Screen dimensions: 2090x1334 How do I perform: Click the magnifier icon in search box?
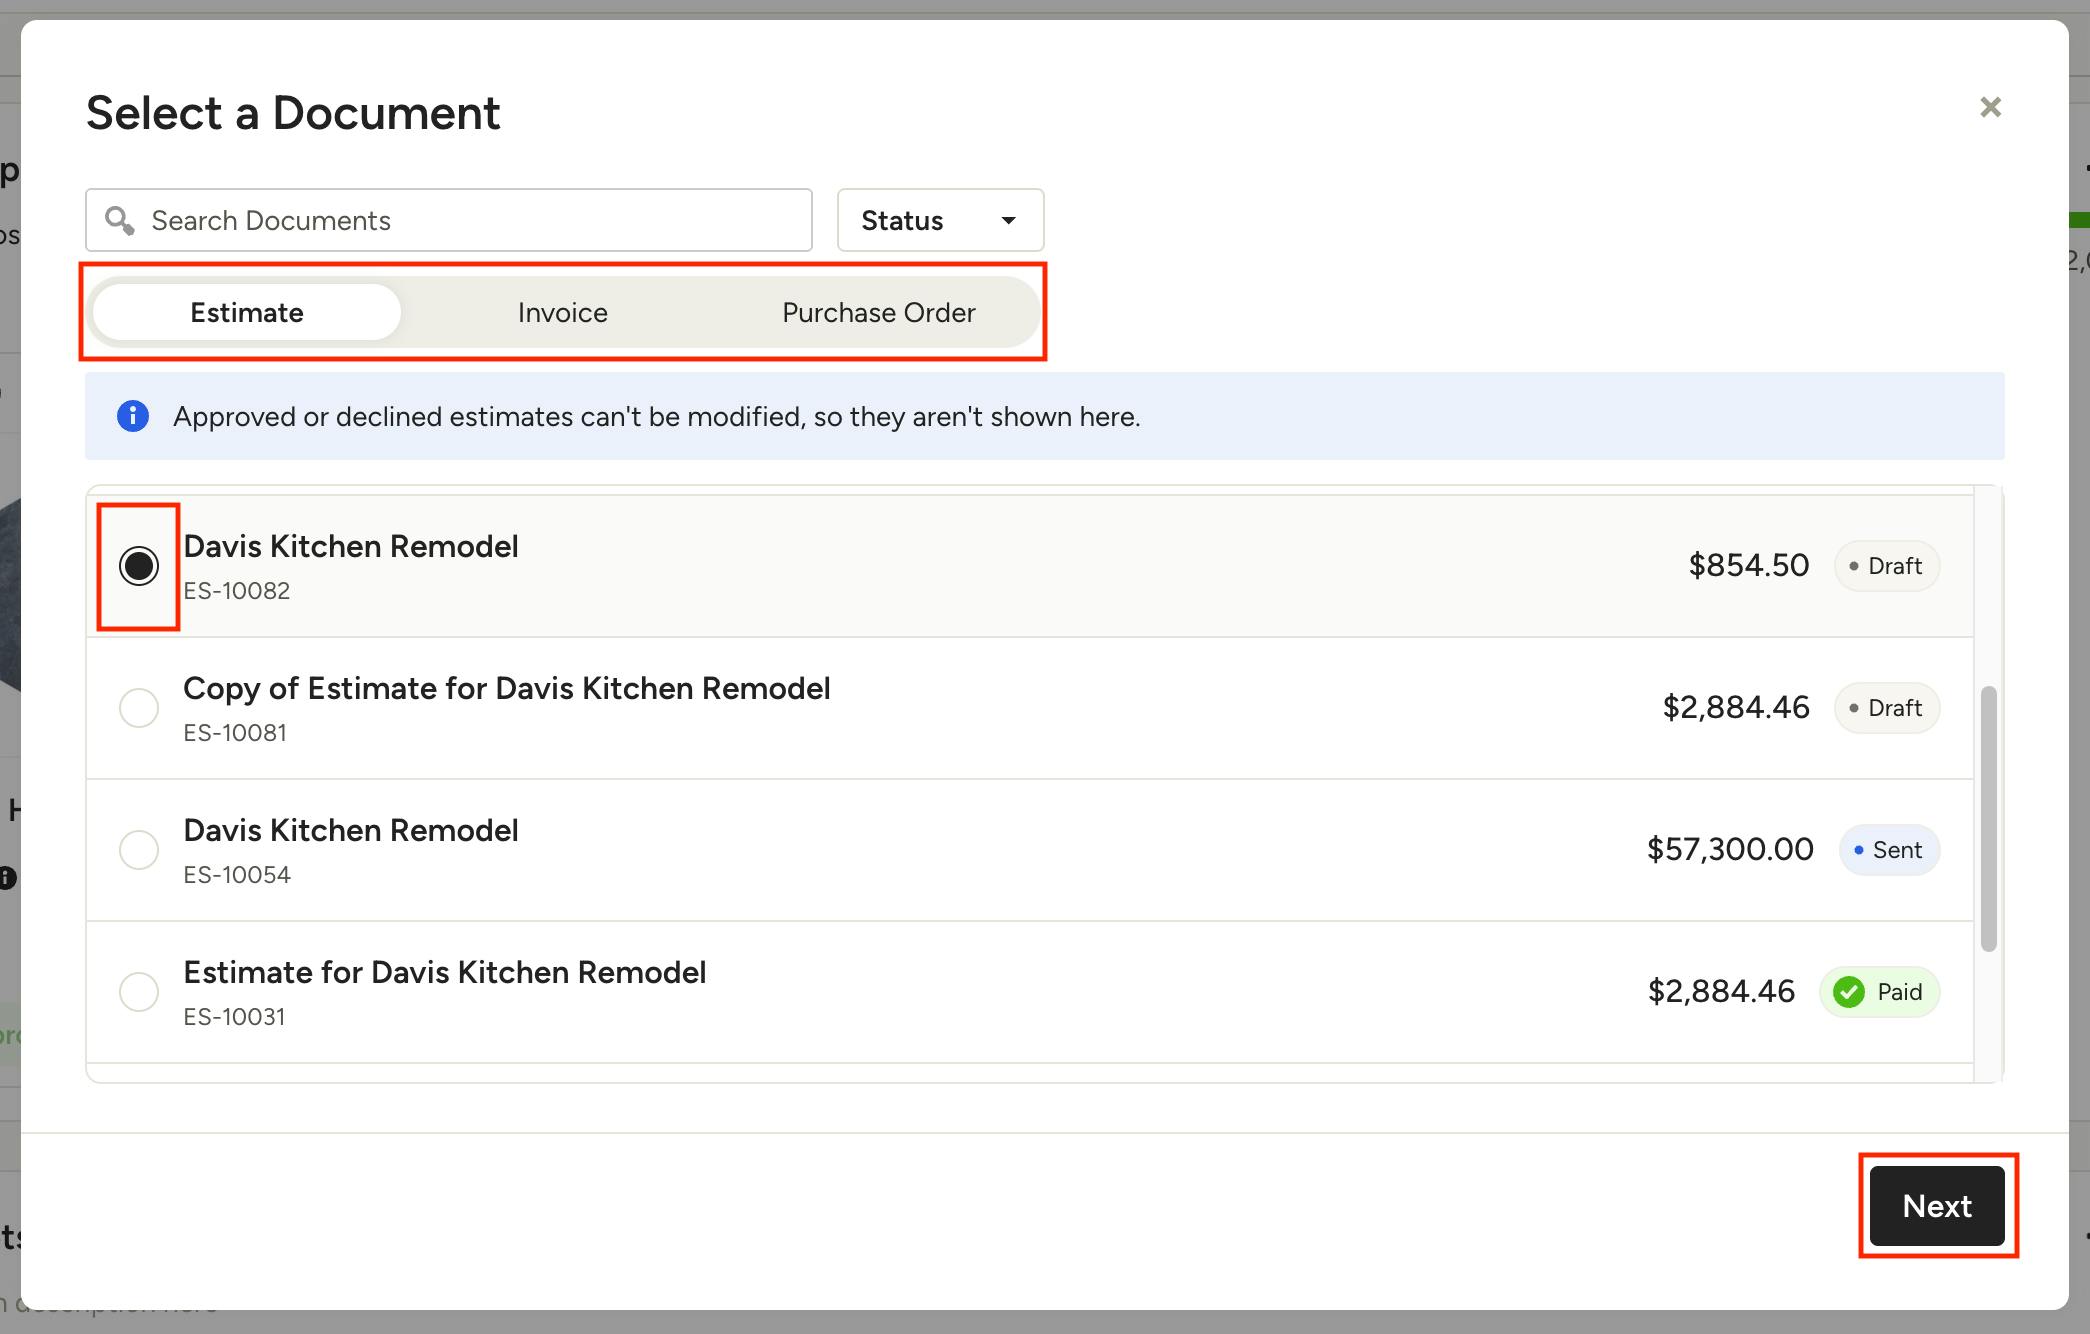(x=120, y=220)
